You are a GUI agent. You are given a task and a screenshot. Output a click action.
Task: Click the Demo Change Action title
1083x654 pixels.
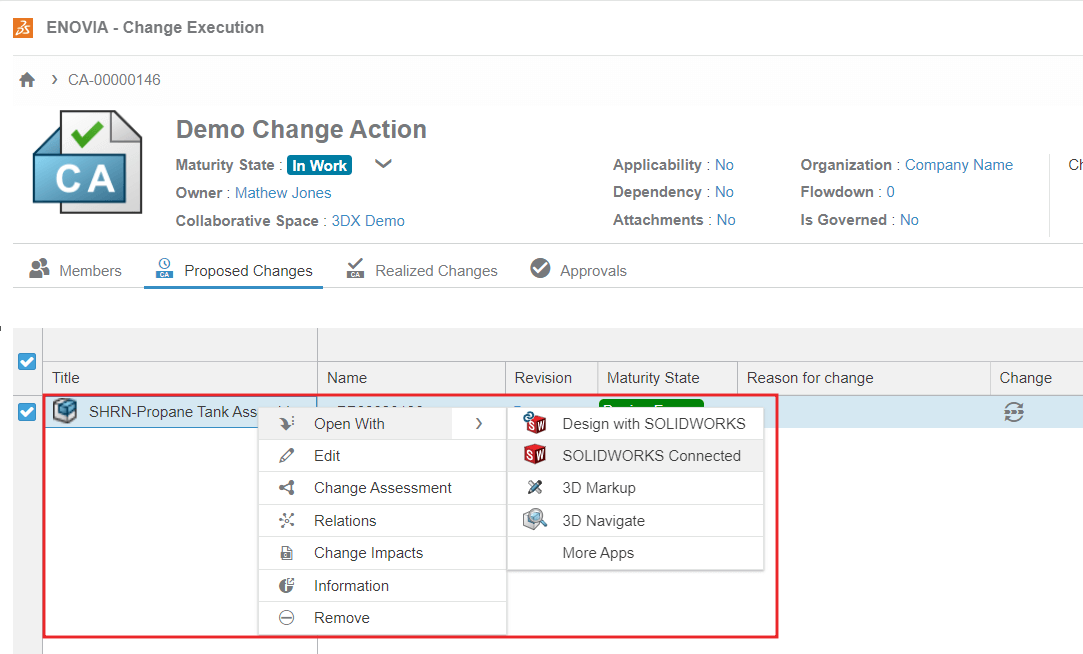coord(301,129)
